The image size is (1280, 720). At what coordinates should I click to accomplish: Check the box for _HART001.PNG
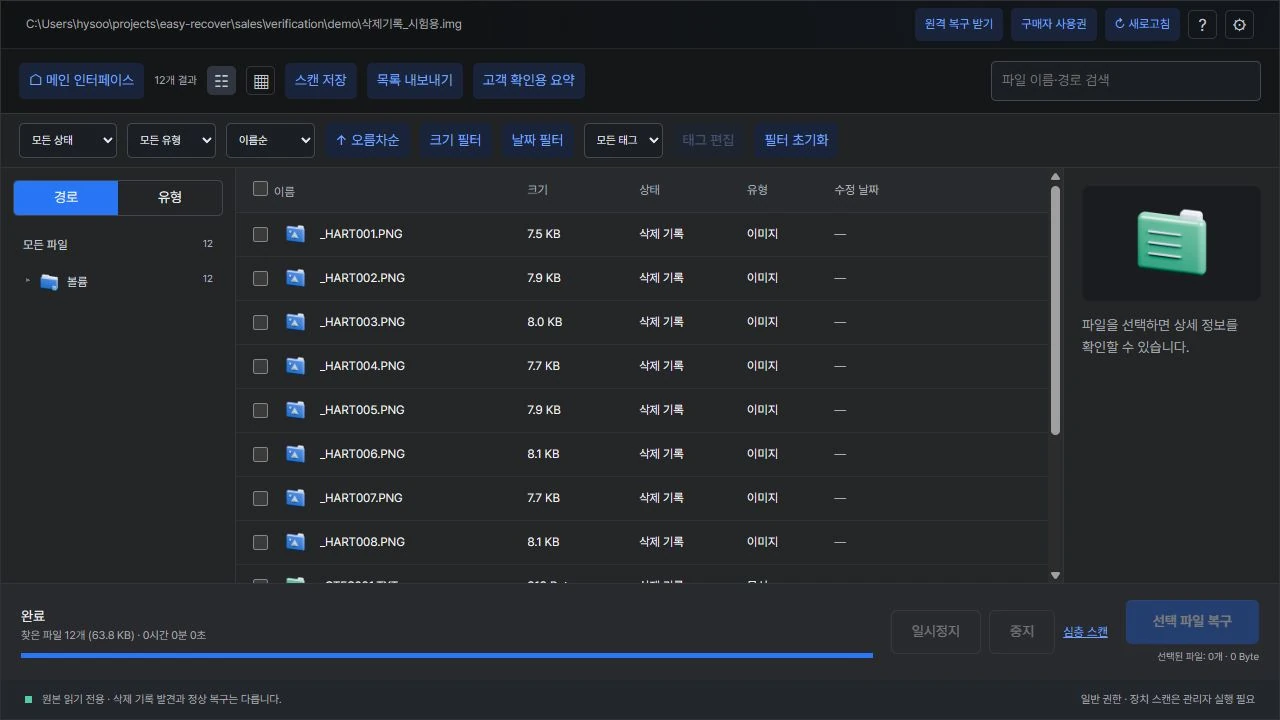pos(260,234)
